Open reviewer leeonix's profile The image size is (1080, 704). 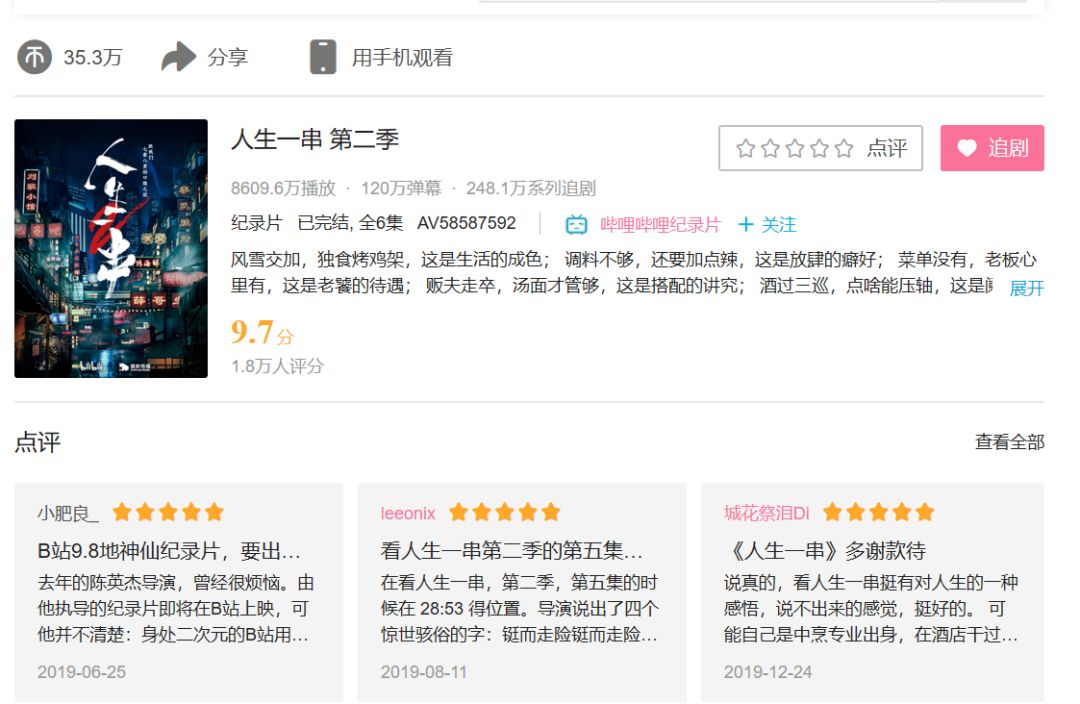click(x=408, y=513)
